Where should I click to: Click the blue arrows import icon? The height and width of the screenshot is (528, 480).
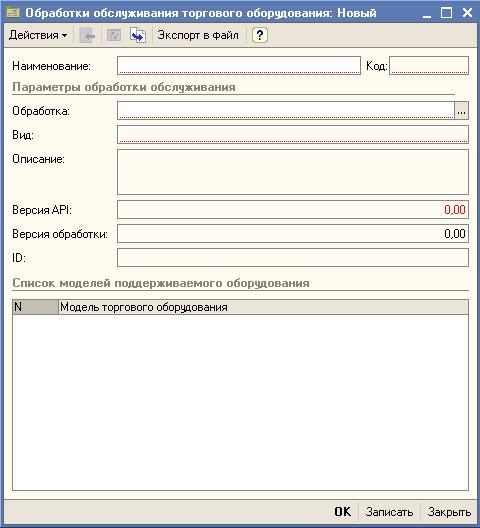(138, 35)
